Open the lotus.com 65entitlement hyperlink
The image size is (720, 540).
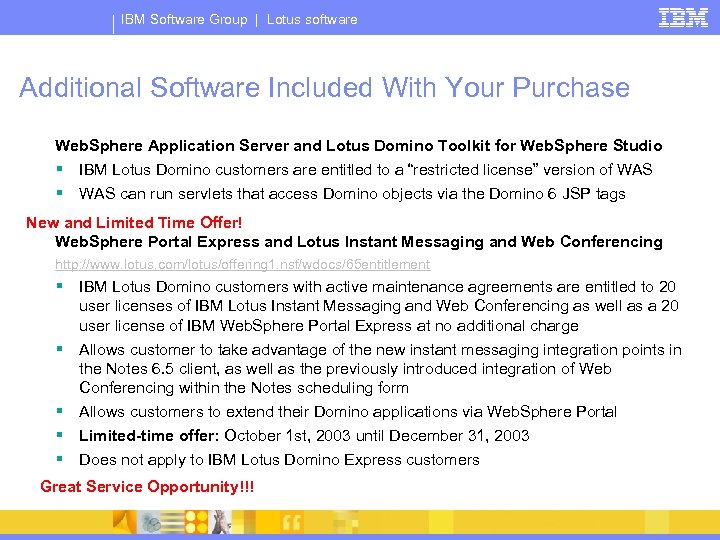242,264
